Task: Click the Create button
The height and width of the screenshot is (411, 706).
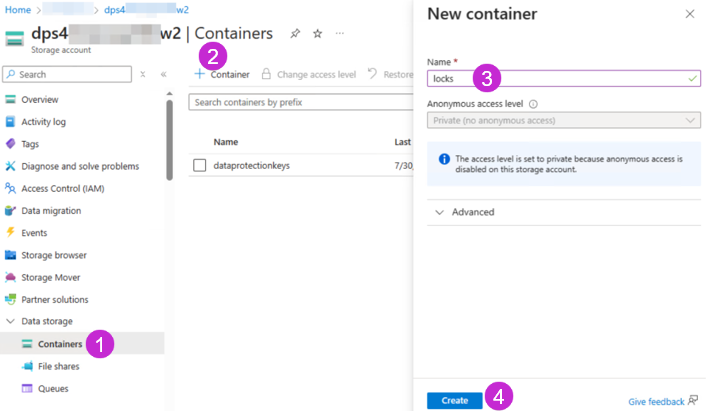Action: coord(455,400)
